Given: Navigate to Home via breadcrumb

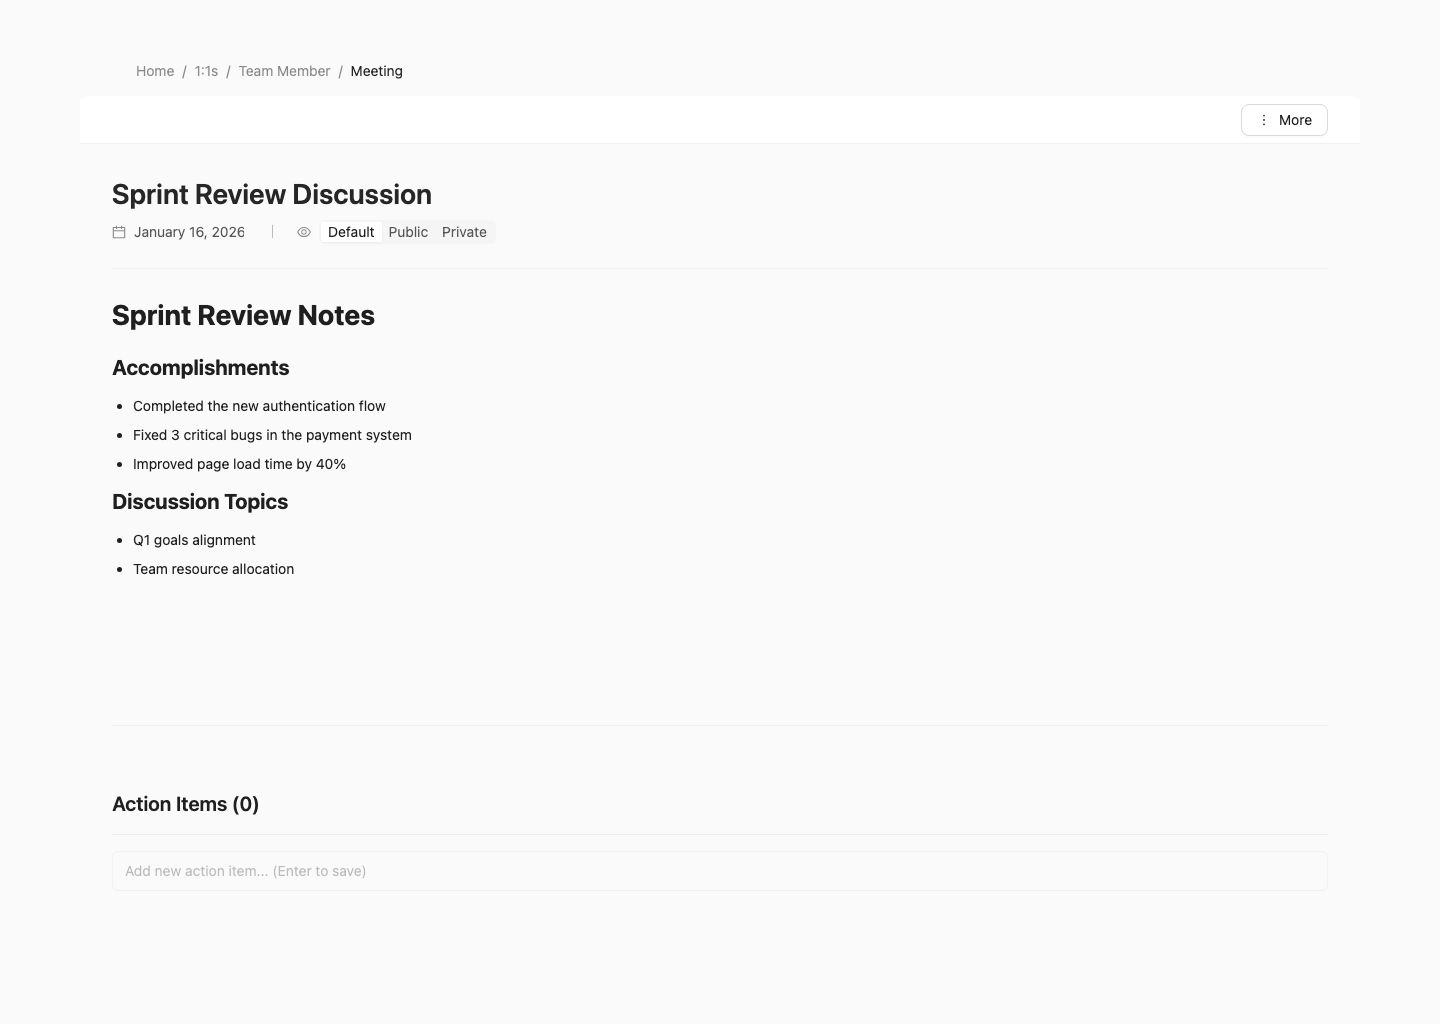Looking at the screenshot, I should click(155, 71).
